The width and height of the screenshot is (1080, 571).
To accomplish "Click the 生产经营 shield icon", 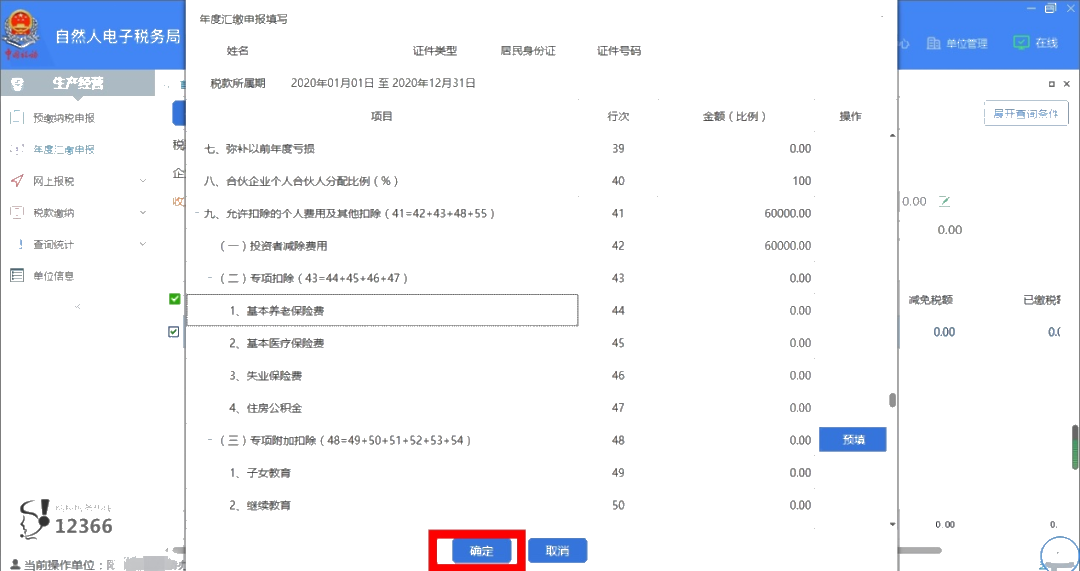I will [x=18, y=84].
